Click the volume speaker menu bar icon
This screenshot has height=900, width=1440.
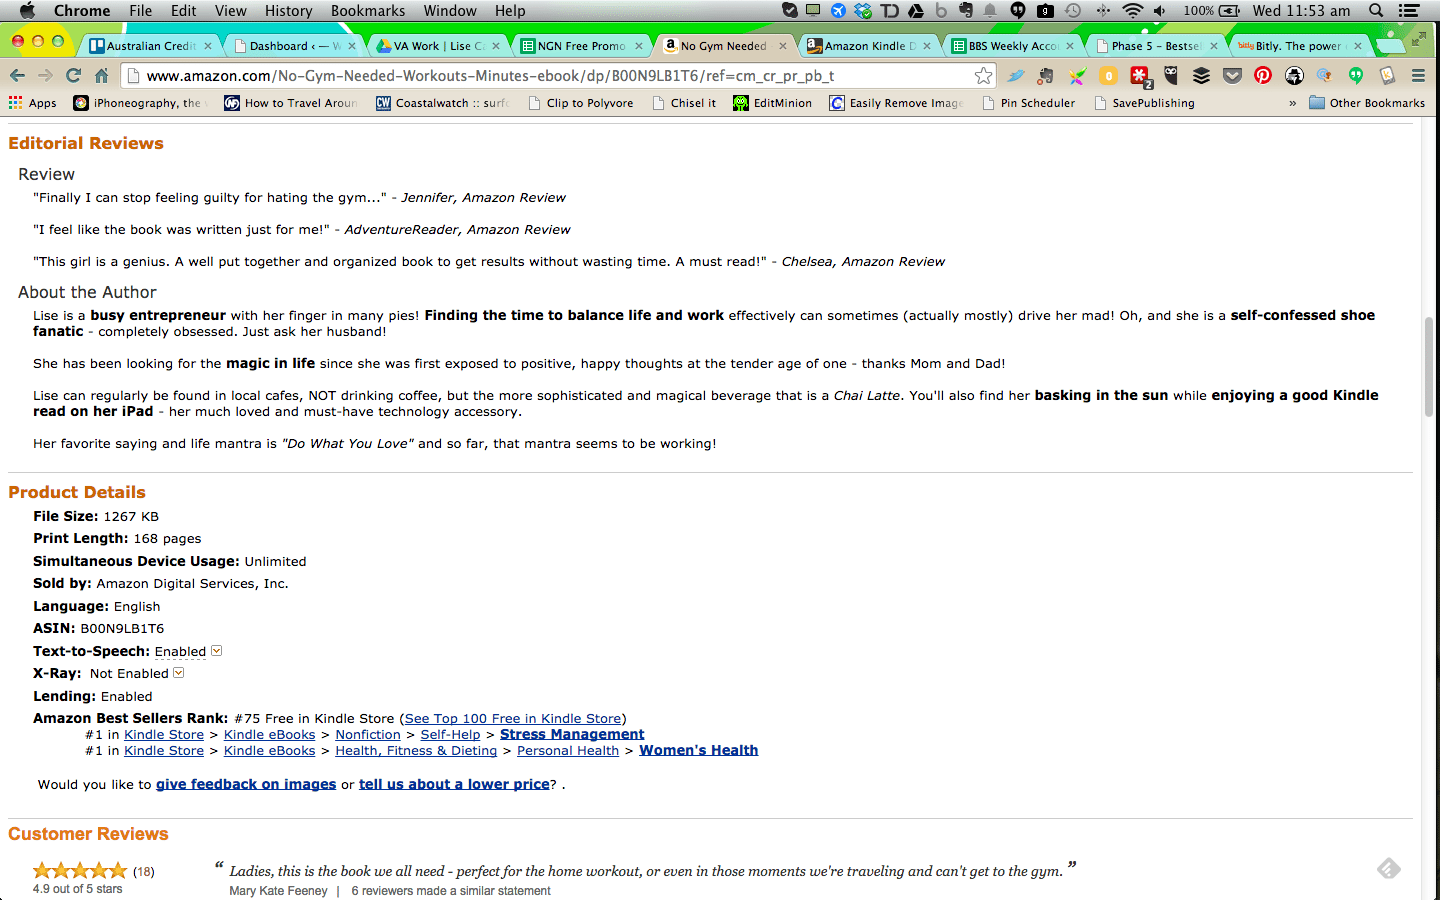(1160, 11)
